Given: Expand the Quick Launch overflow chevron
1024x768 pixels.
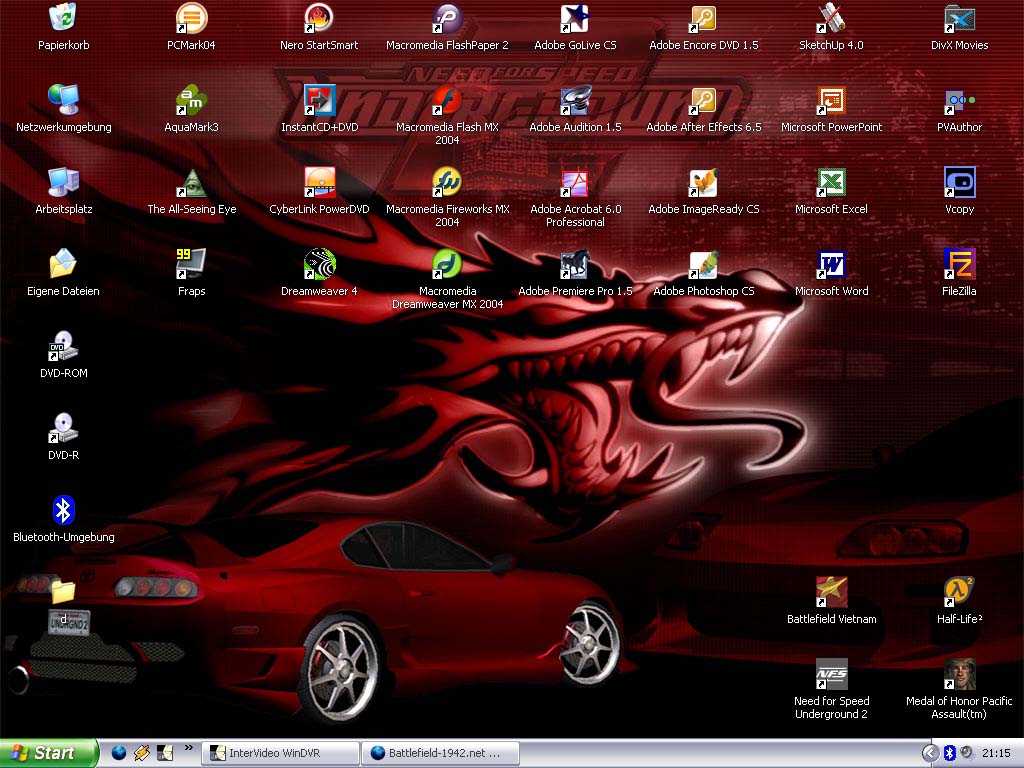Looking at the screenshot, I should click(189, 748).
